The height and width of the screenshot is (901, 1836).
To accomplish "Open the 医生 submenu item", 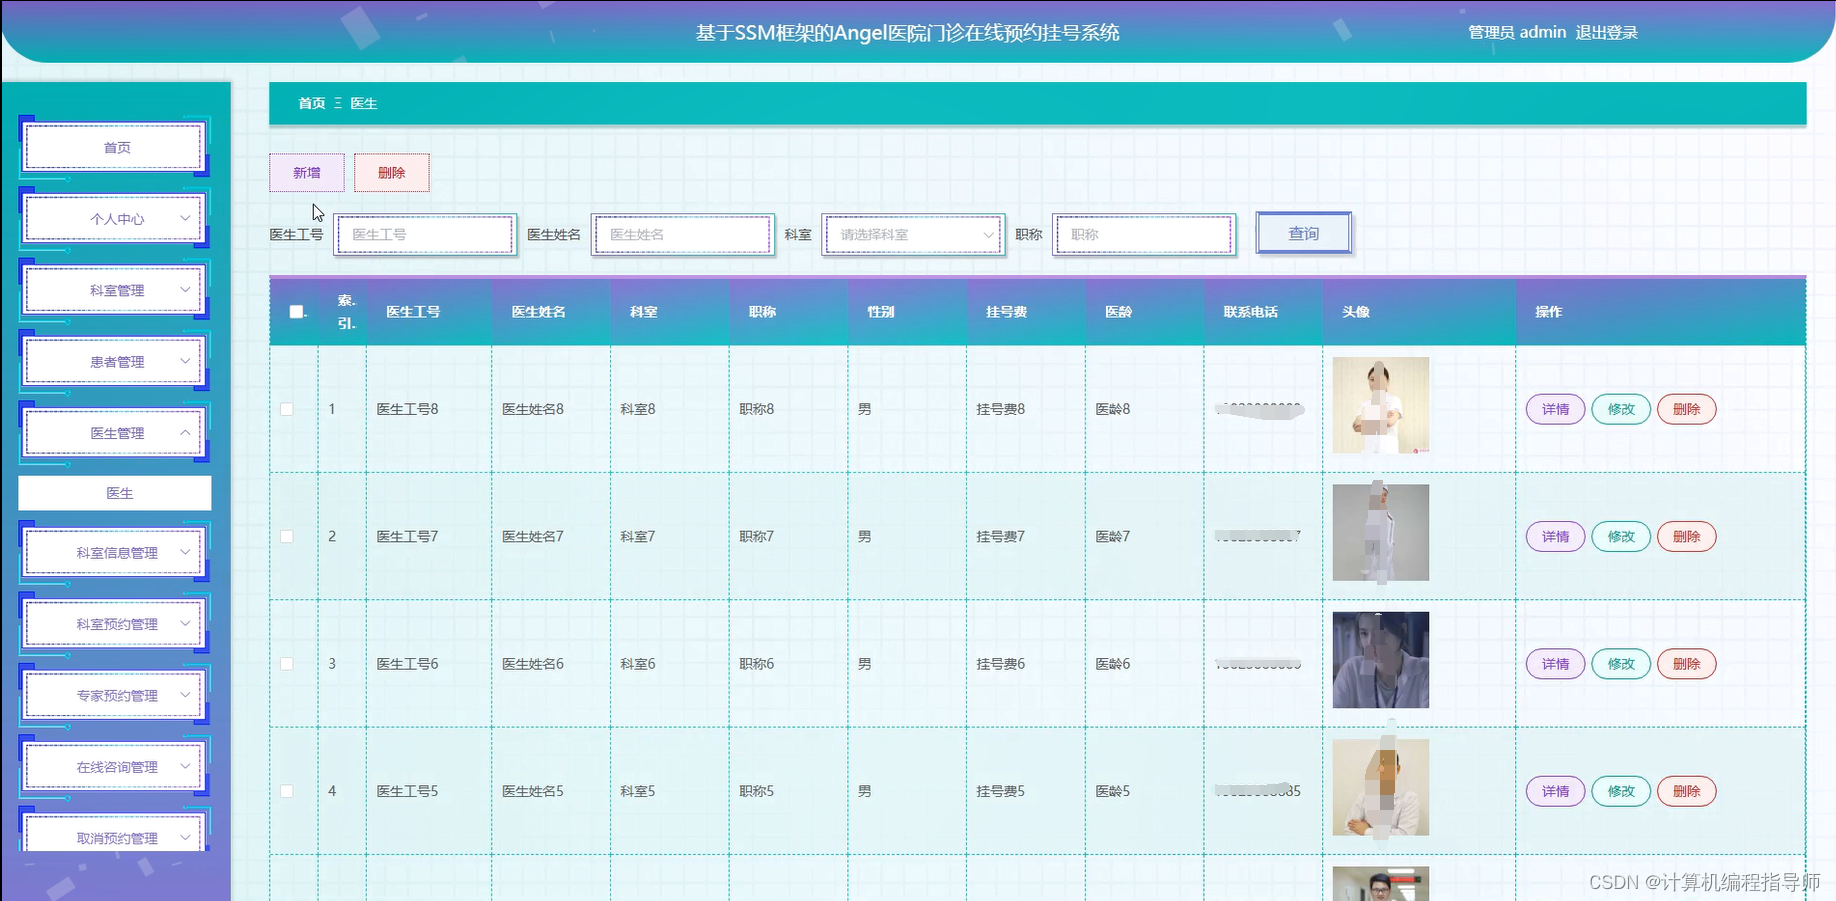I will point(115,493).
